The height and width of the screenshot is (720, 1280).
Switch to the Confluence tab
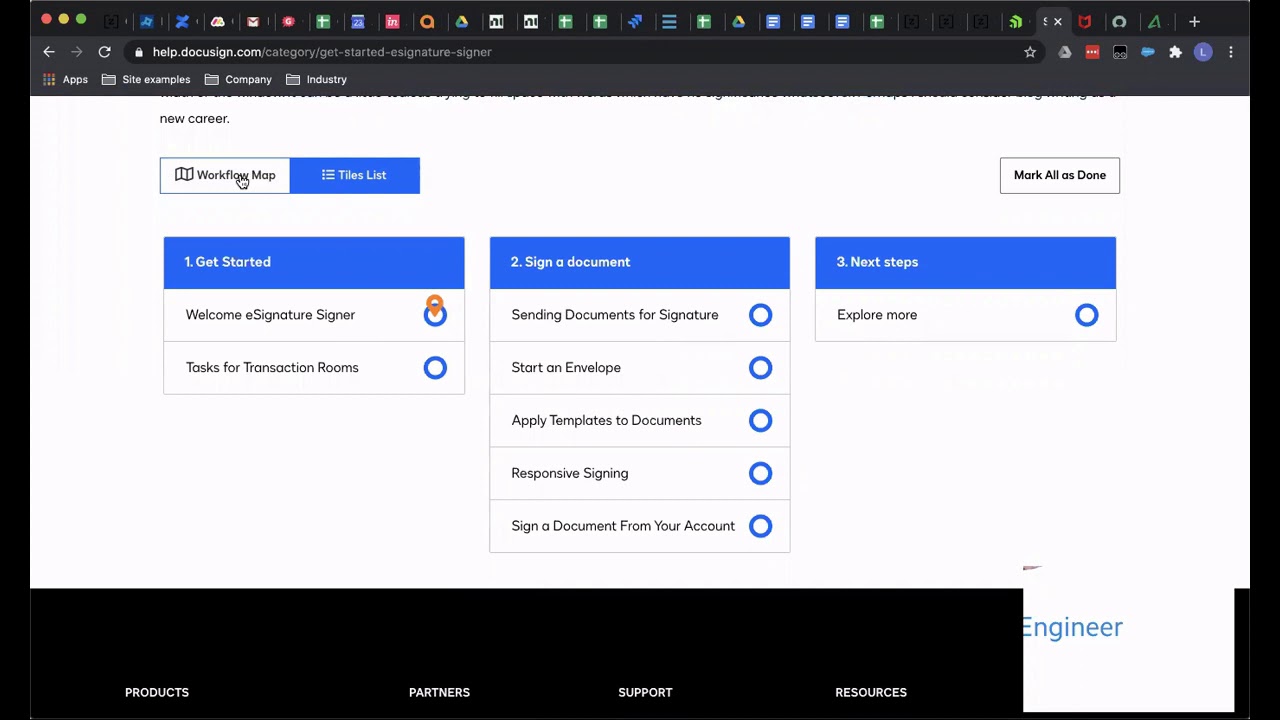[182, 21]
